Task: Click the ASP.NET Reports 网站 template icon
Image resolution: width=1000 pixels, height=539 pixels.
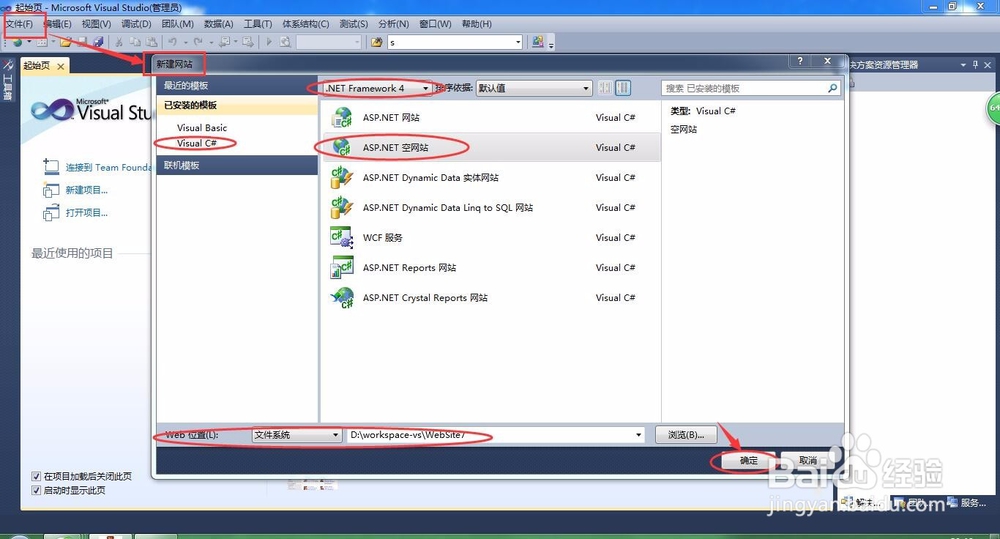Action: click(342, 267)
